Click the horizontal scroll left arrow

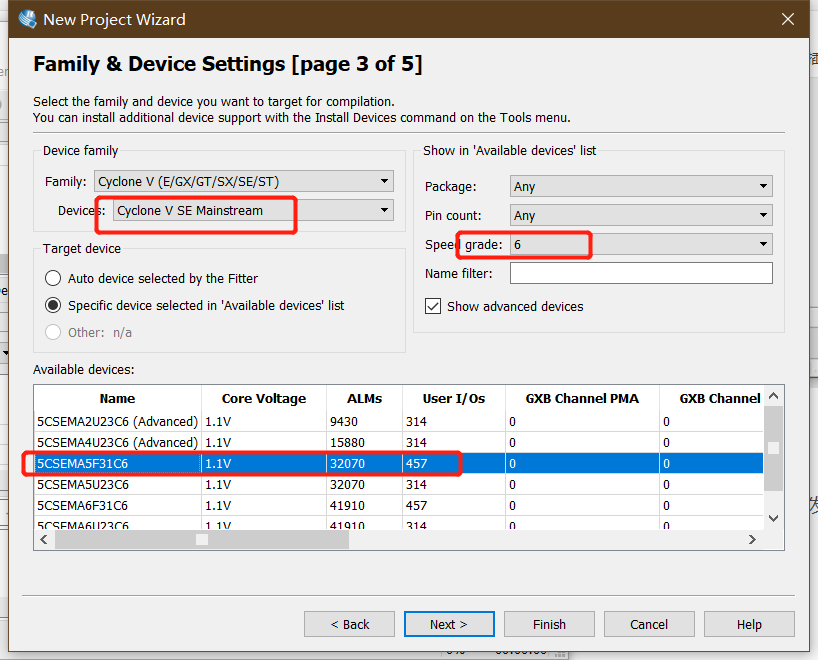44,539
